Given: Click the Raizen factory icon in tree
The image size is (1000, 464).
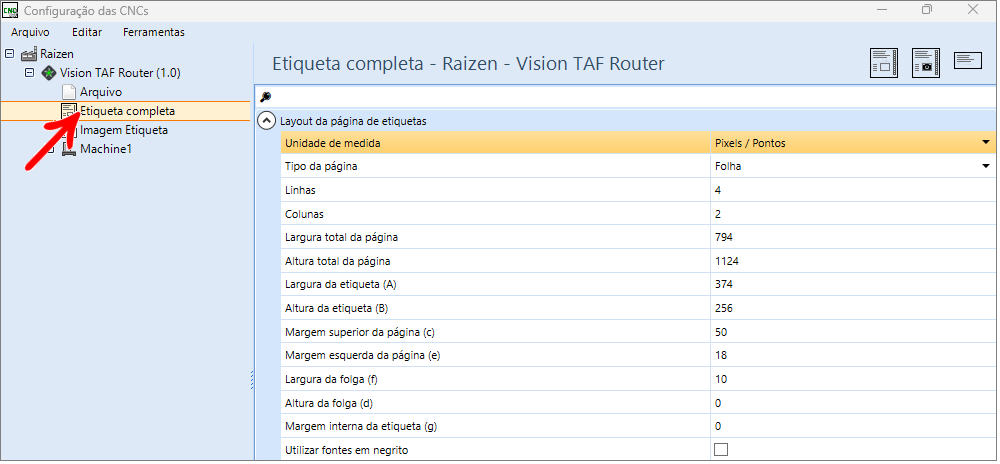Looking at the screenshot, I should (29, 54).
